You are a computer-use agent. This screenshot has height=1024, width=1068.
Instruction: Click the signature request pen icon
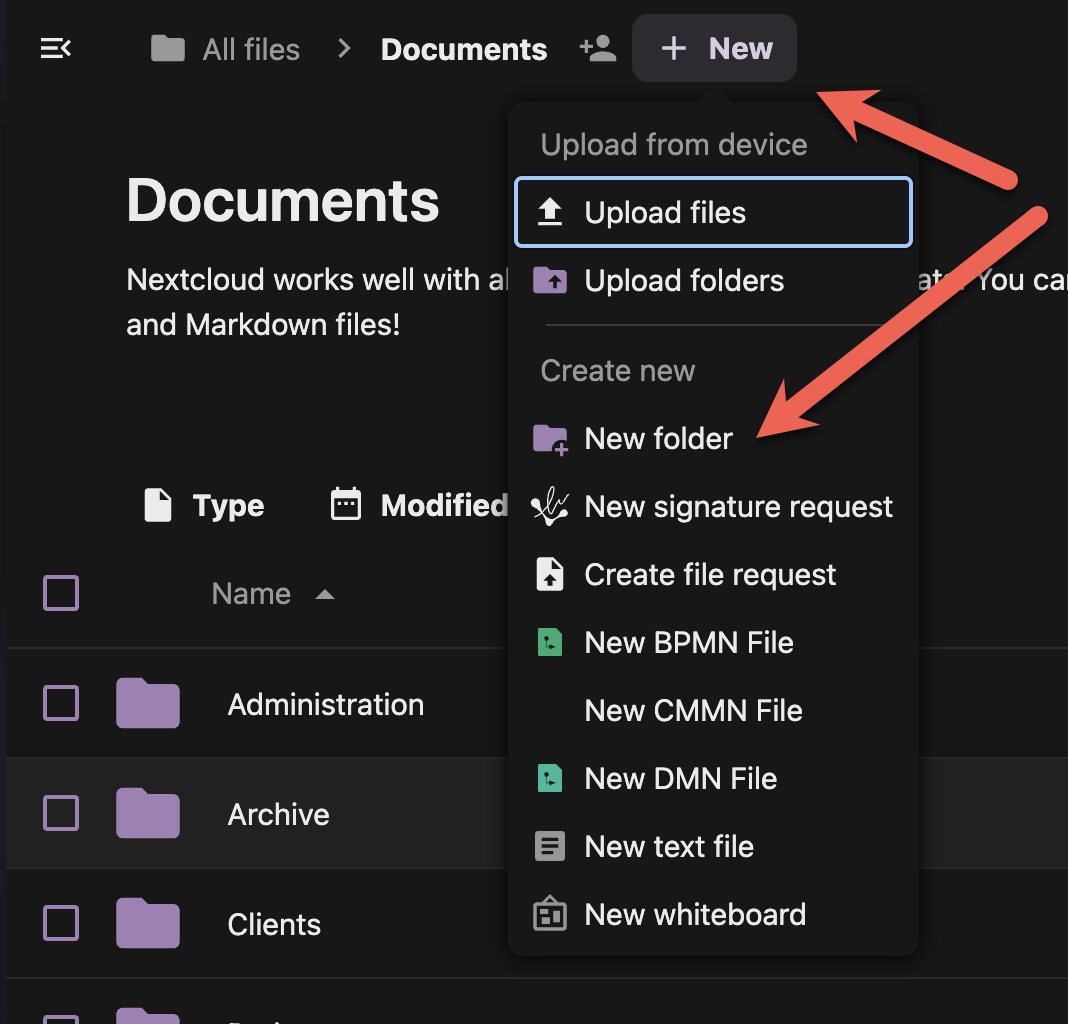(x=550, y=507)
